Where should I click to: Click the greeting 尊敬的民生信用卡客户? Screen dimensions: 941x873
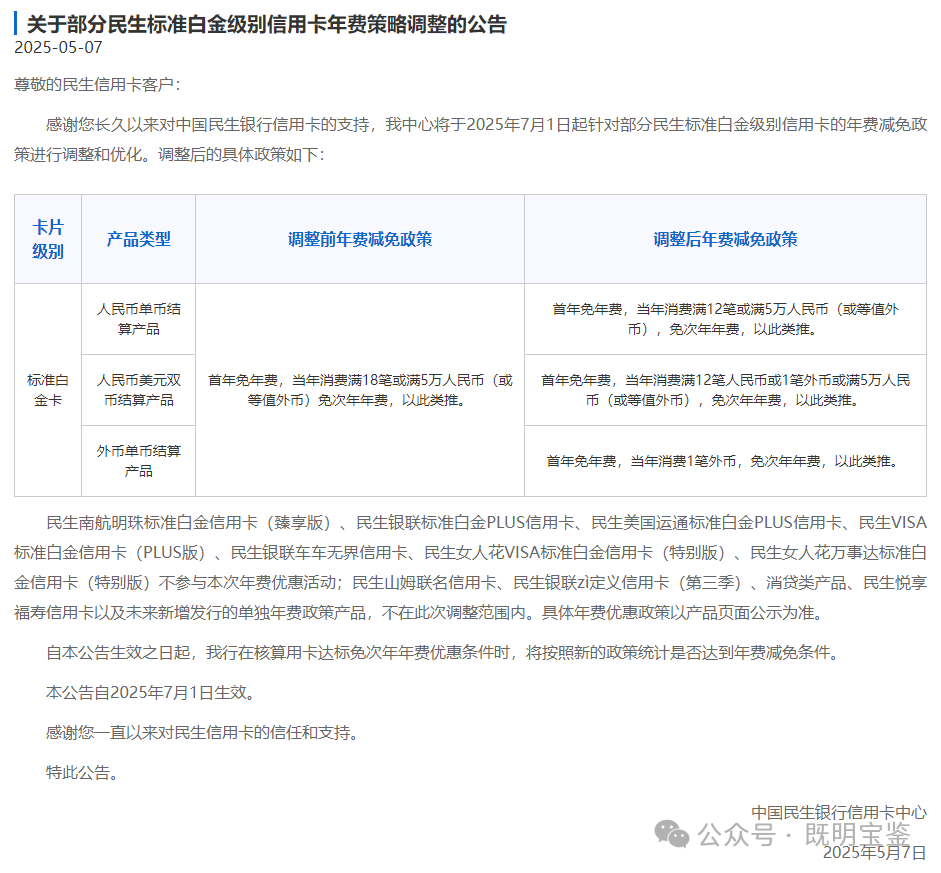[97, 85]
